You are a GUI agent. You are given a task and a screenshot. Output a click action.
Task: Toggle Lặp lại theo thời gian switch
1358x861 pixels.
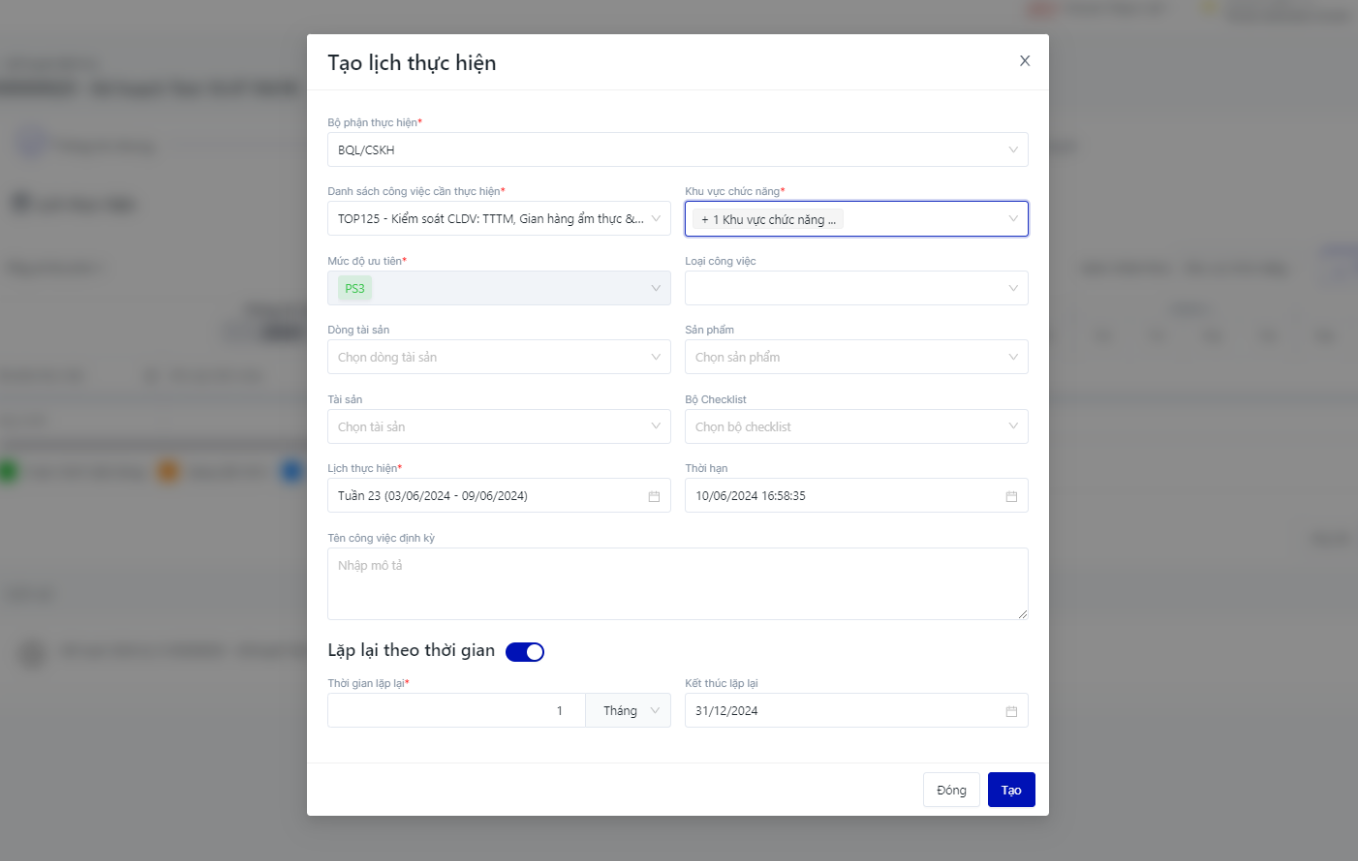[524, 652]
